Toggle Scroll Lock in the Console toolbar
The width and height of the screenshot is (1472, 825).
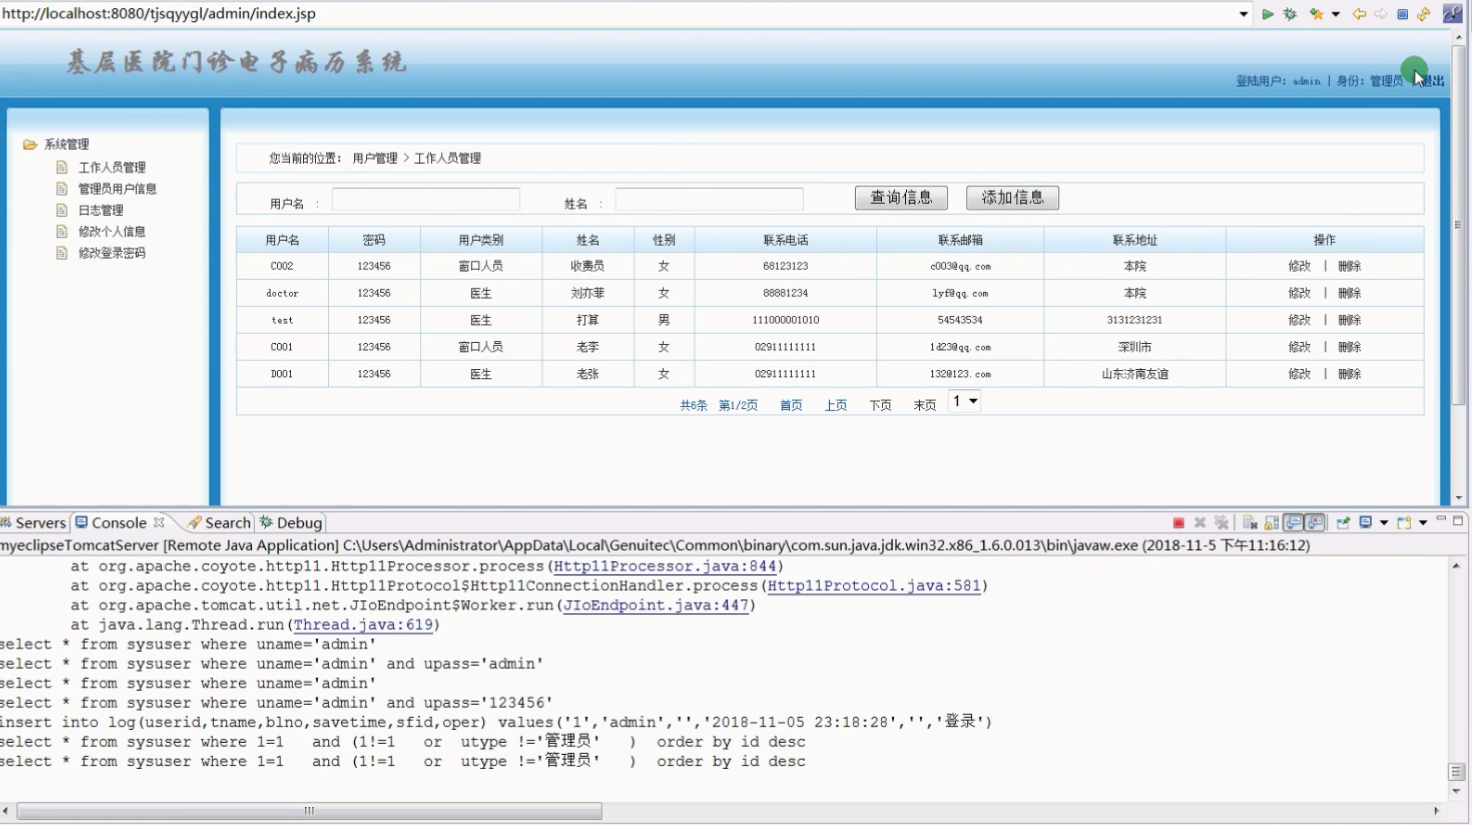(x=1272, y=523)
